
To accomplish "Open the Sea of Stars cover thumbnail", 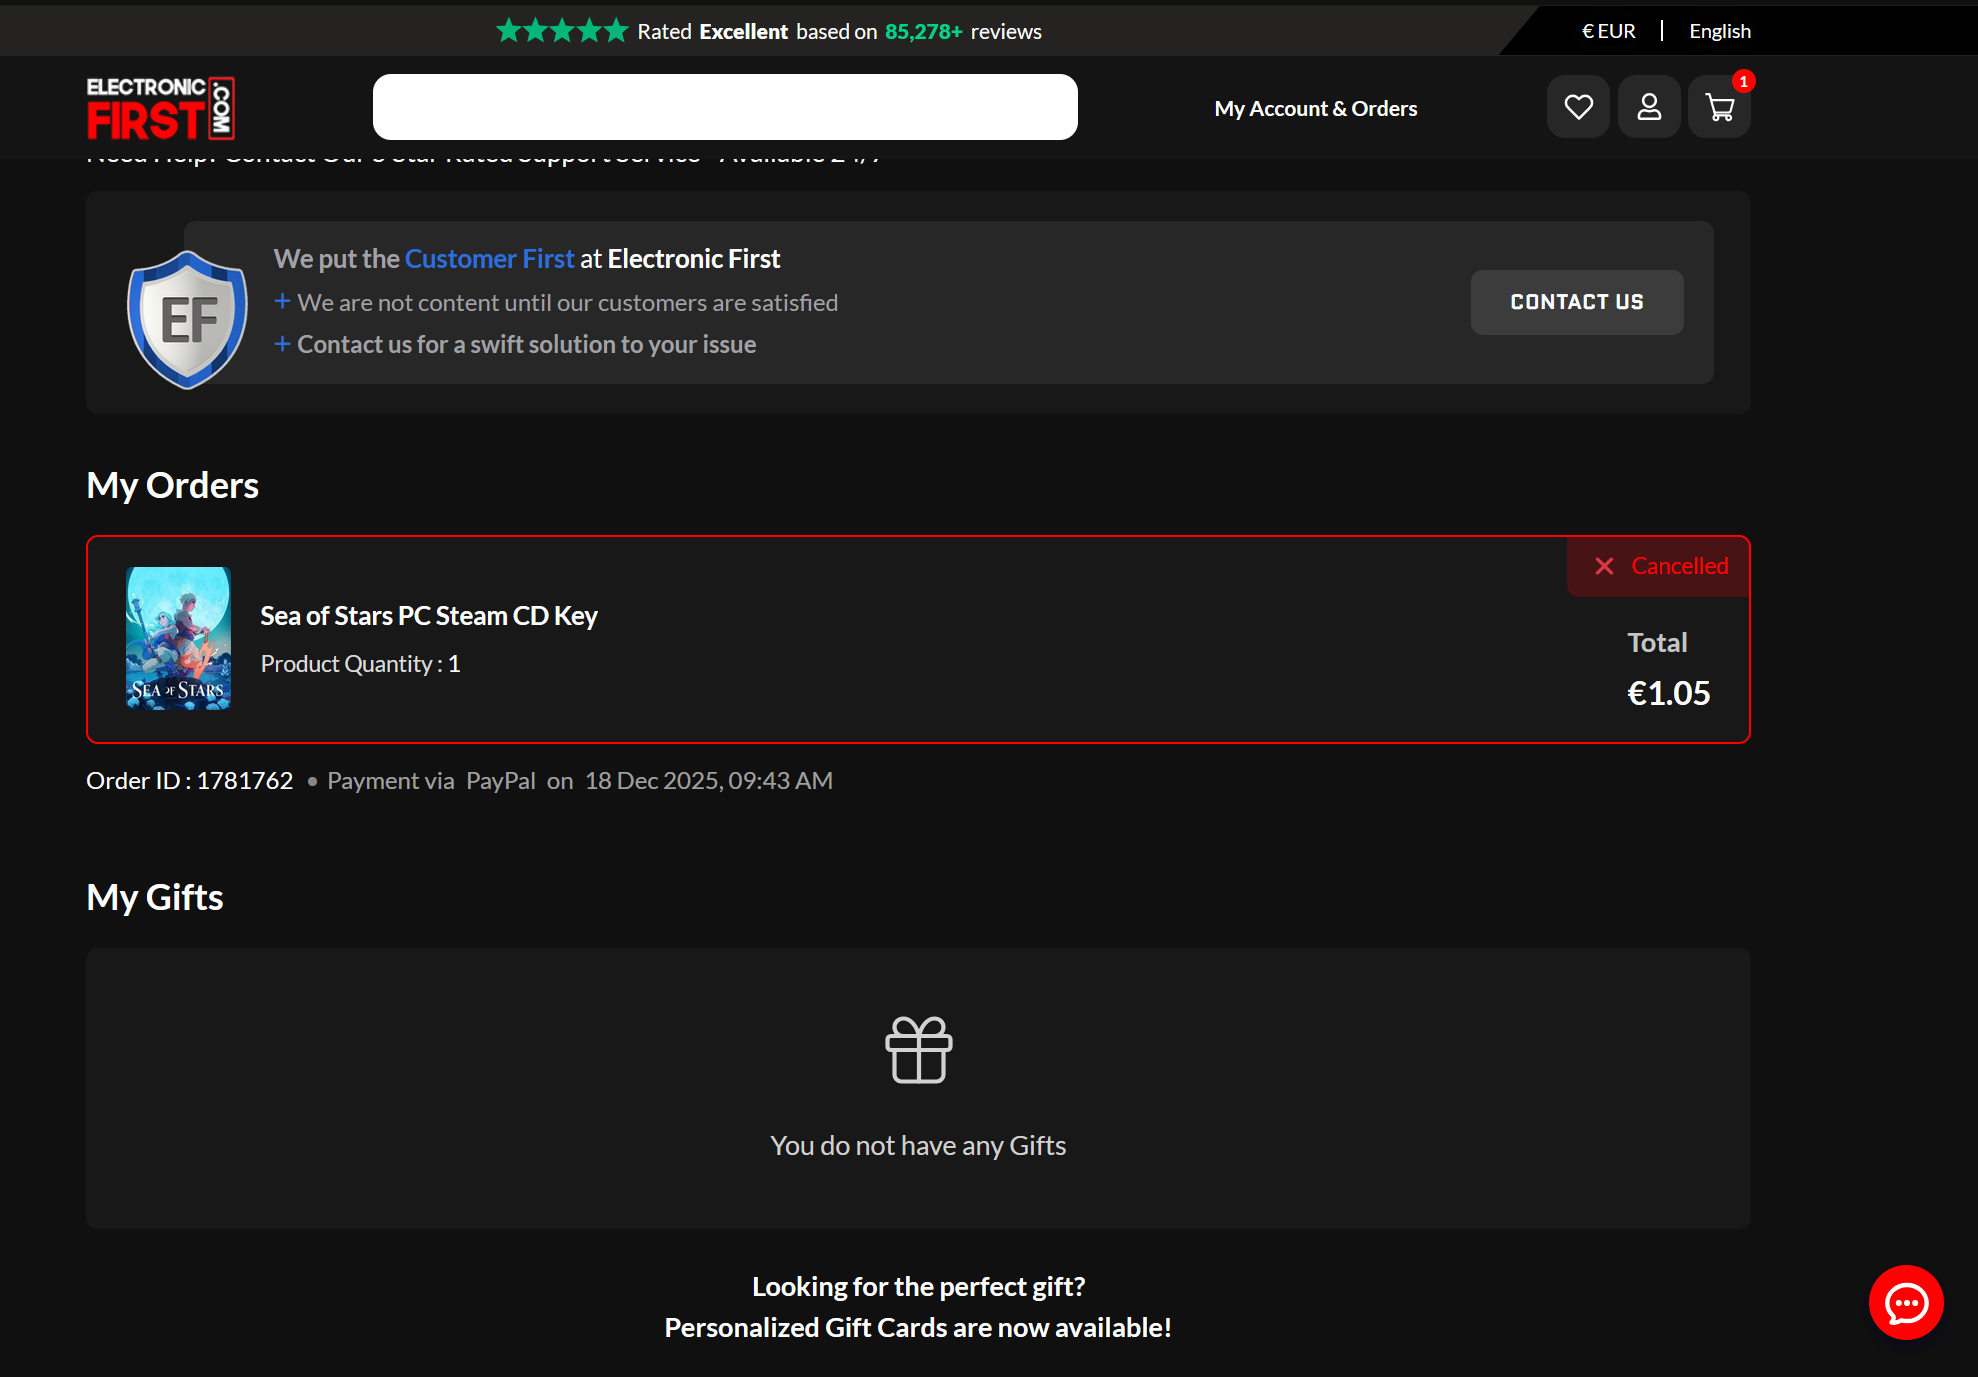I will tap(178, 638).
